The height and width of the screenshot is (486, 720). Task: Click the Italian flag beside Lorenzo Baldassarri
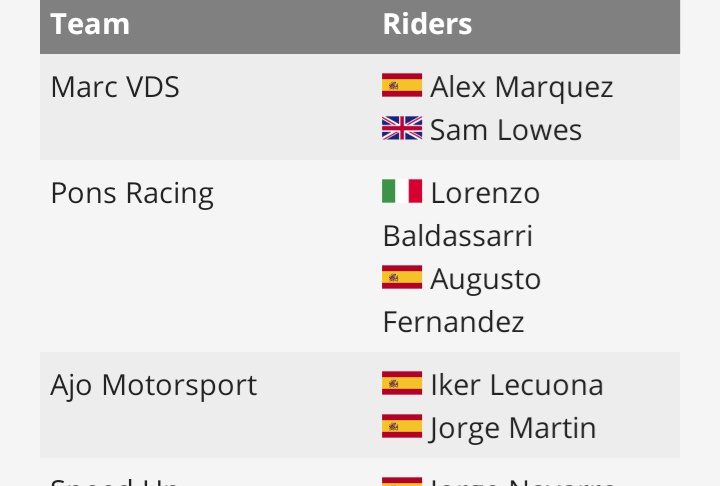coord(401,191)
